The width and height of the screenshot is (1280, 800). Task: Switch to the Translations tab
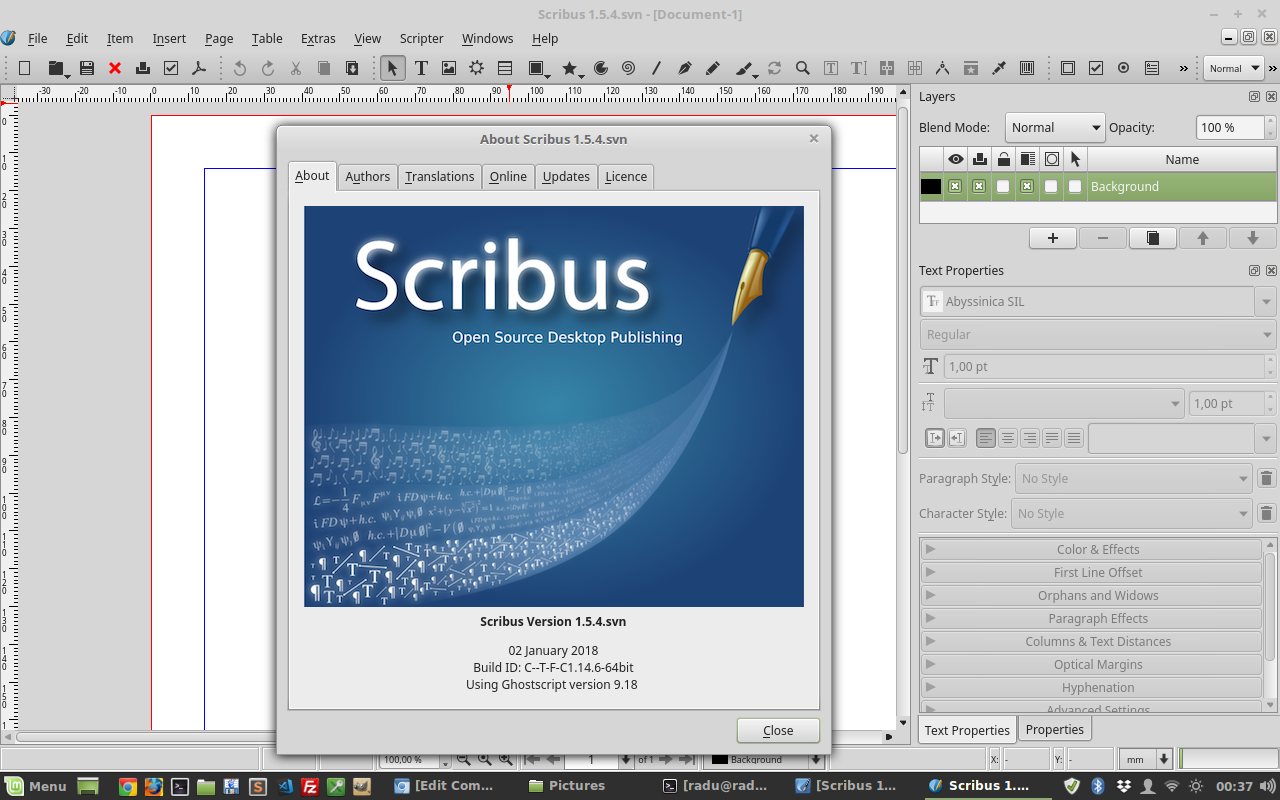(440, 176)
